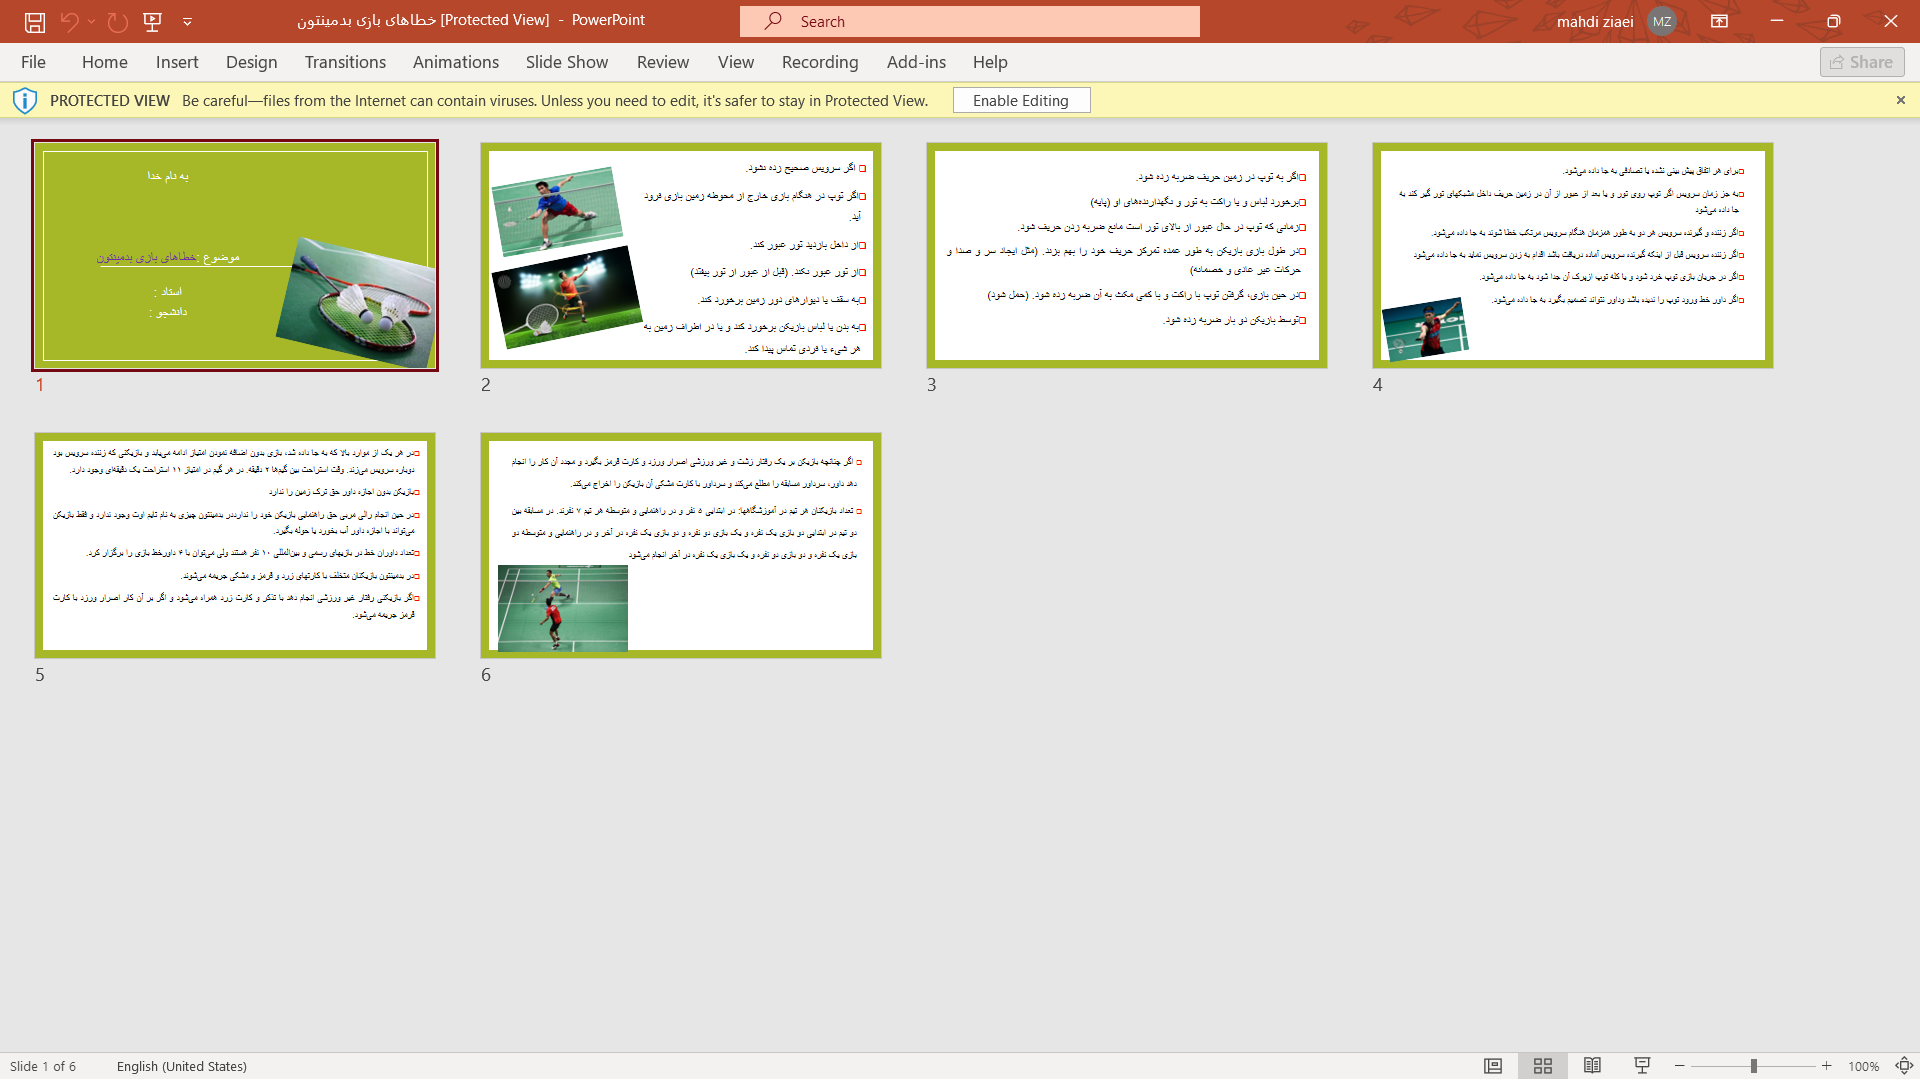Viewport: 1920px width, 1080px height.
Task: Open the Insert tab in ribbon
Action: (177, 61)
